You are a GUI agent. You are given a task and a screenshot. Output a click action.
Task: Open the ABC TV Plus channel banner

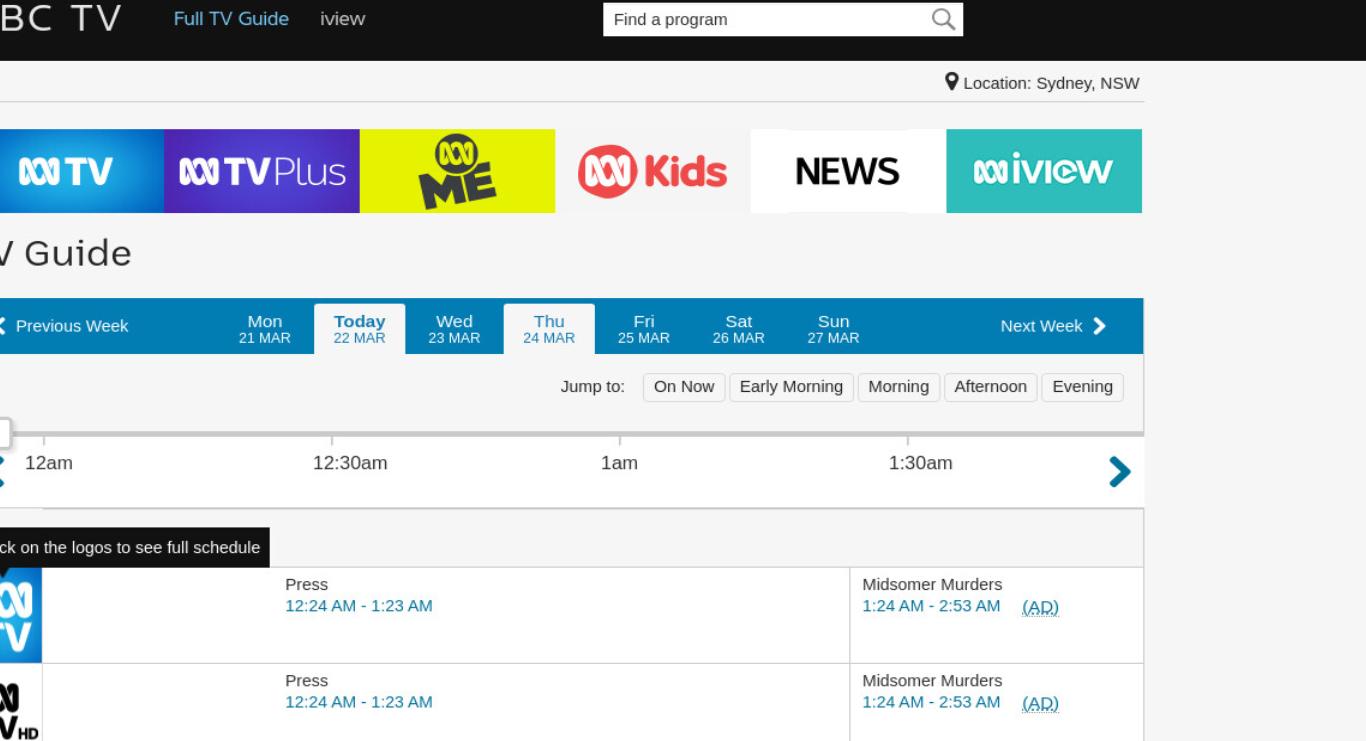coord(262,171)
